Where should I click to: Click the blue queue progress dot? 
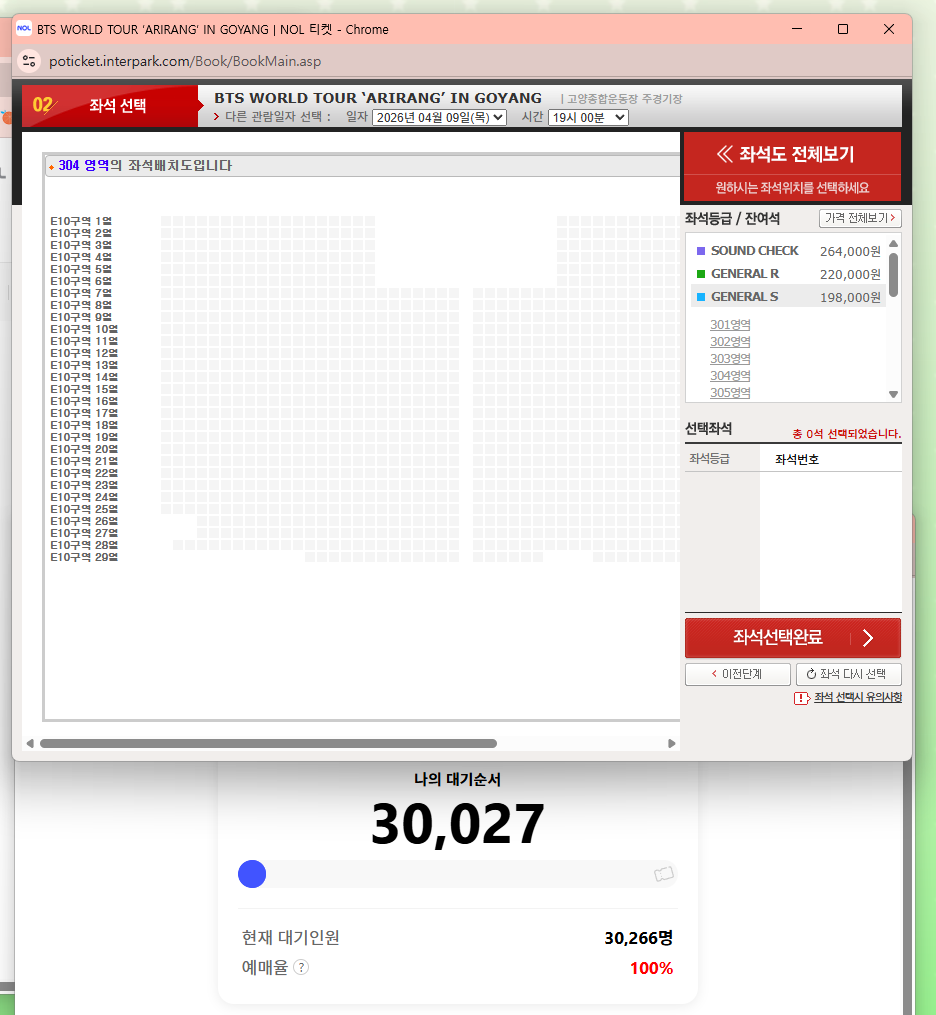252,874
